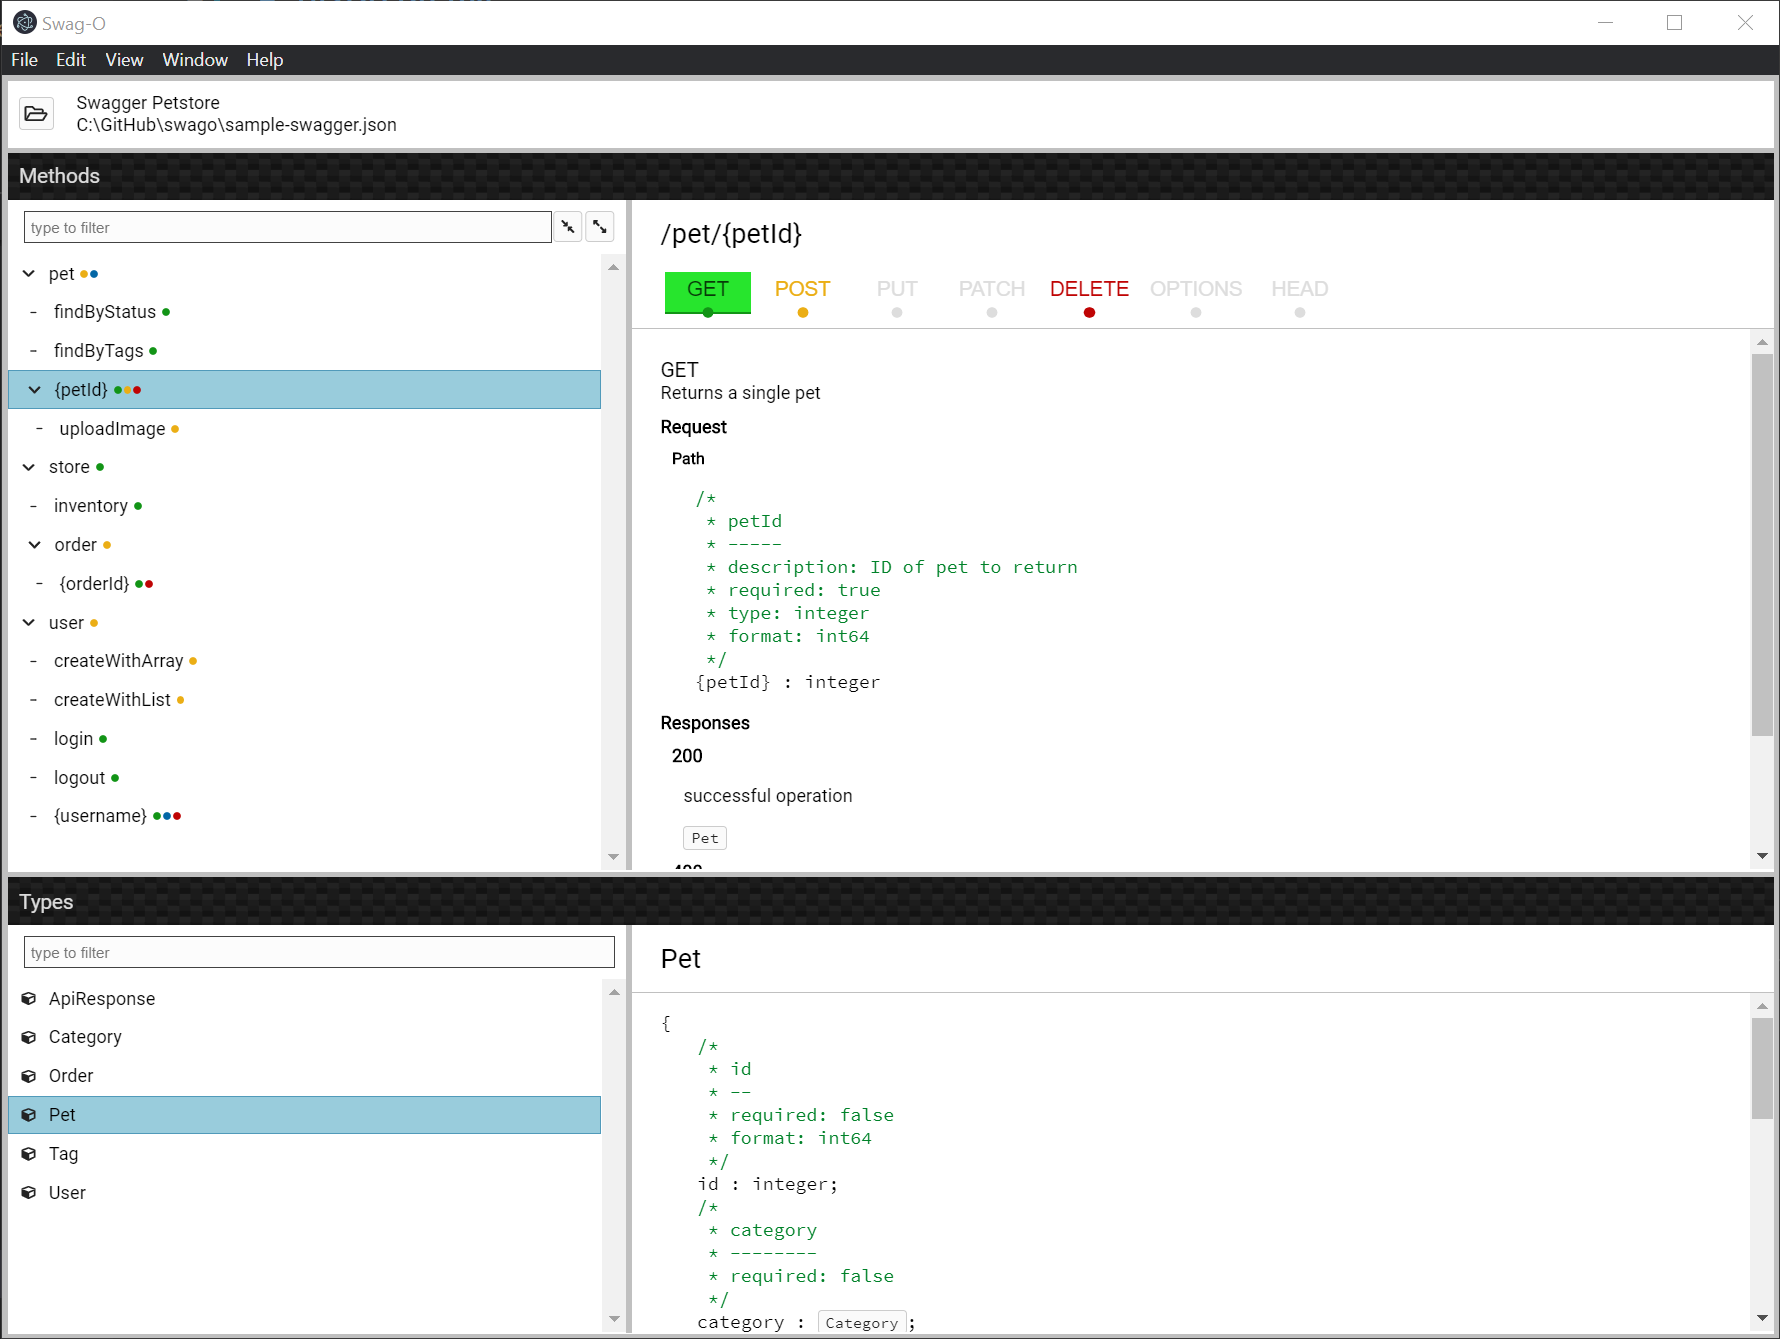Select createWithArray in methods tree

pos(119,661)
